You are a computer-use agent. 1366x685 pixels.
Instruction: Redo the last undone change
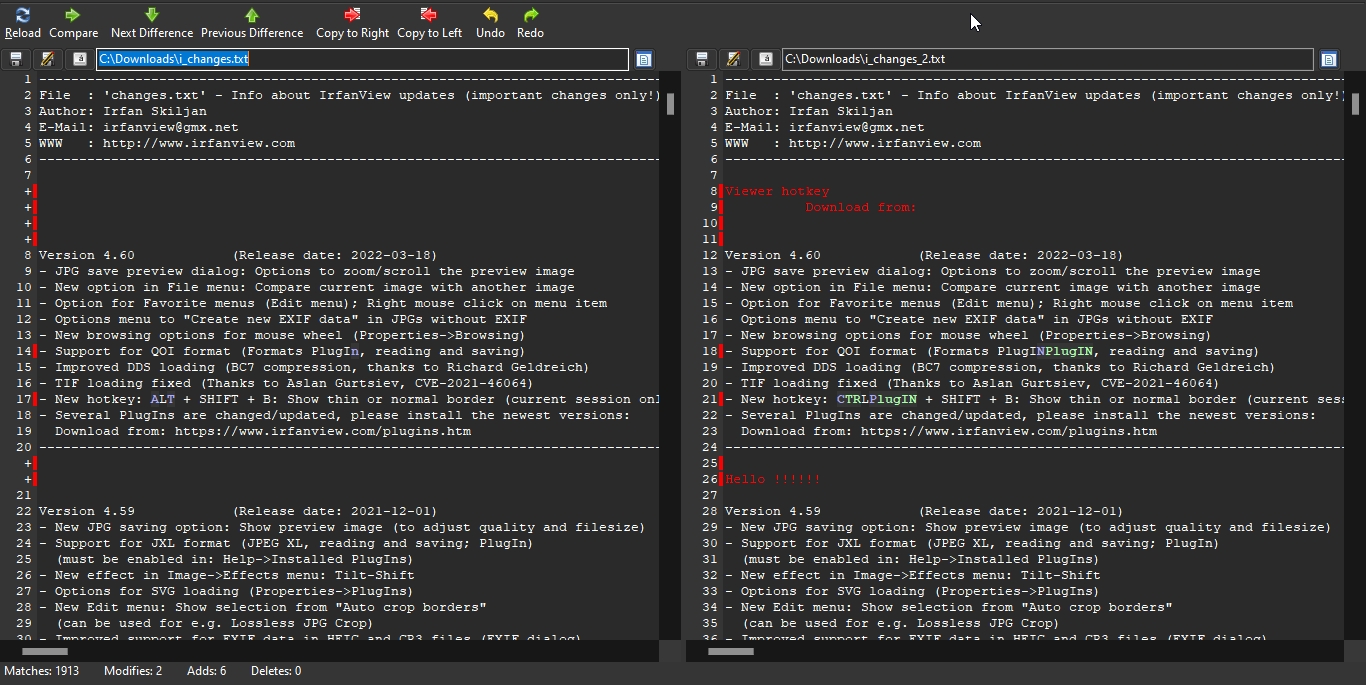[529, 20]
